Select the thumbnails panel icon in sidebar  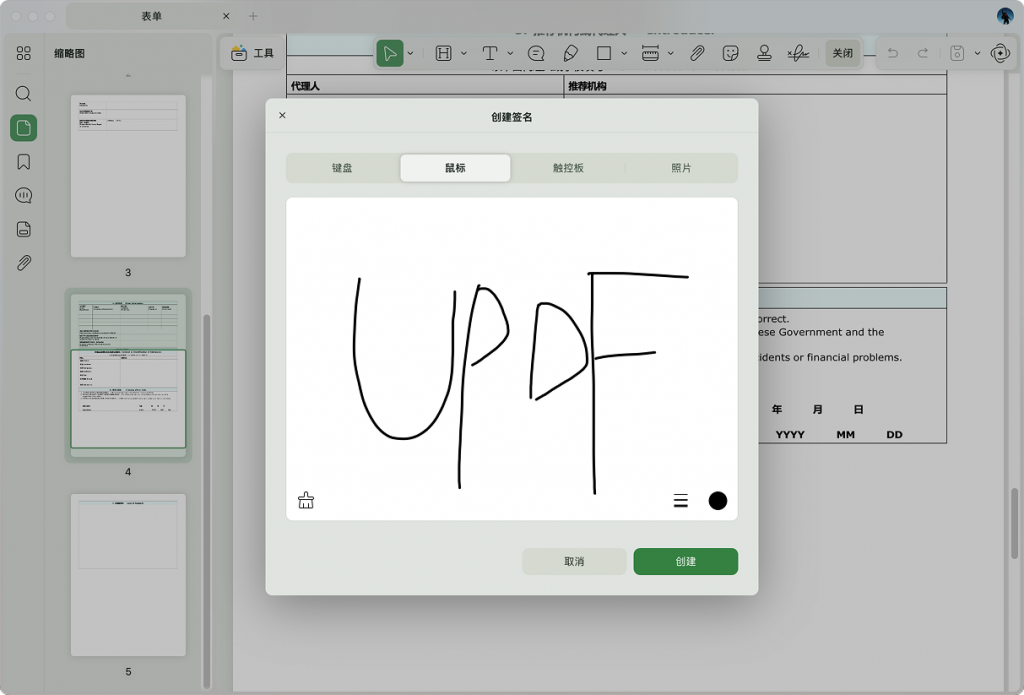24,127
